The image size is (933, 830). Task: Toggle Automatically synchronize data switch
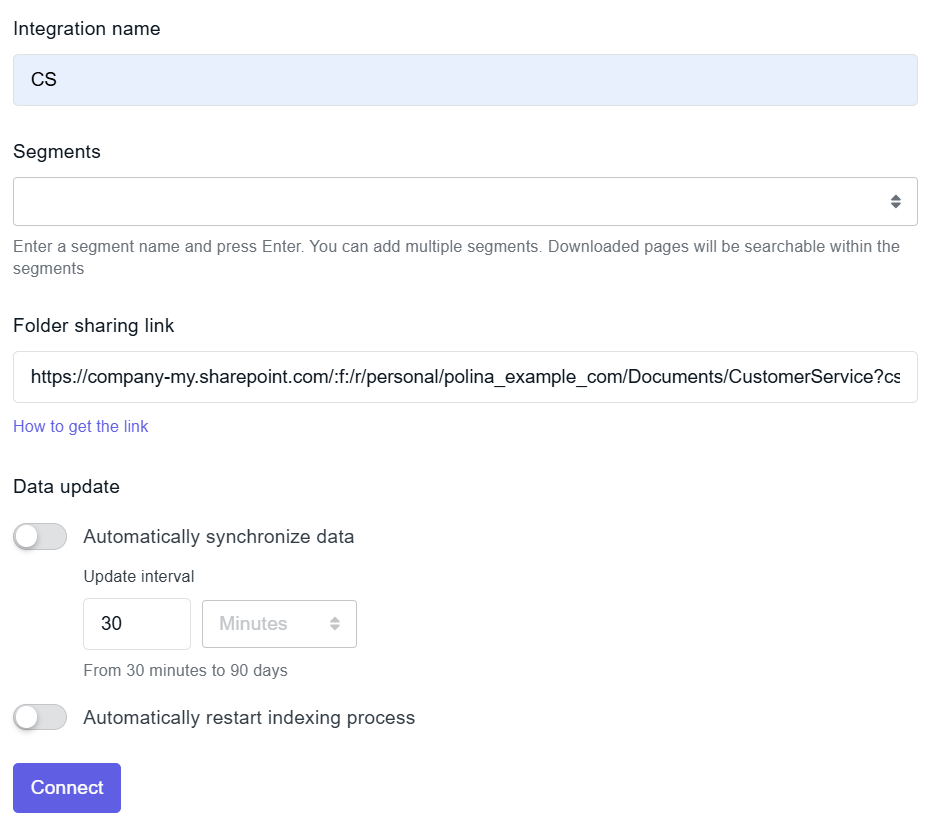point(39,537)
